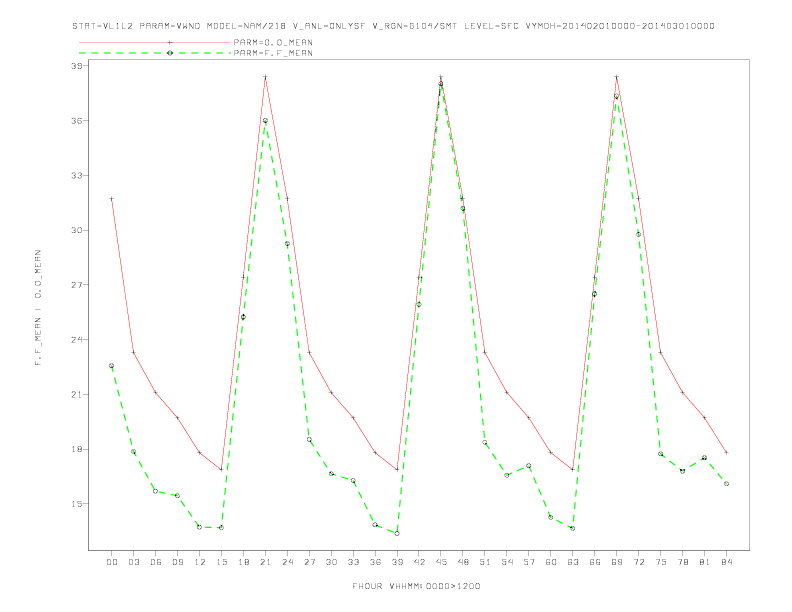The image size is (792, 612).
Task: Click x-axis forecast hour label 48
Action: click(463, 562)
